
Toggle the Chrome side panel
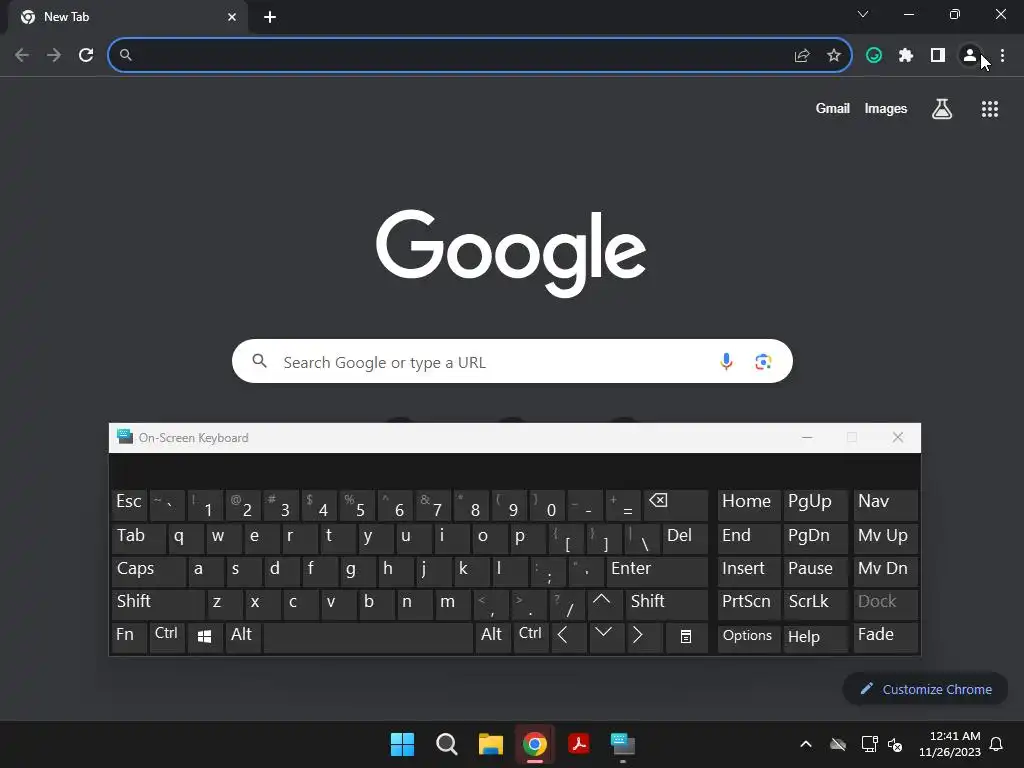938,56
